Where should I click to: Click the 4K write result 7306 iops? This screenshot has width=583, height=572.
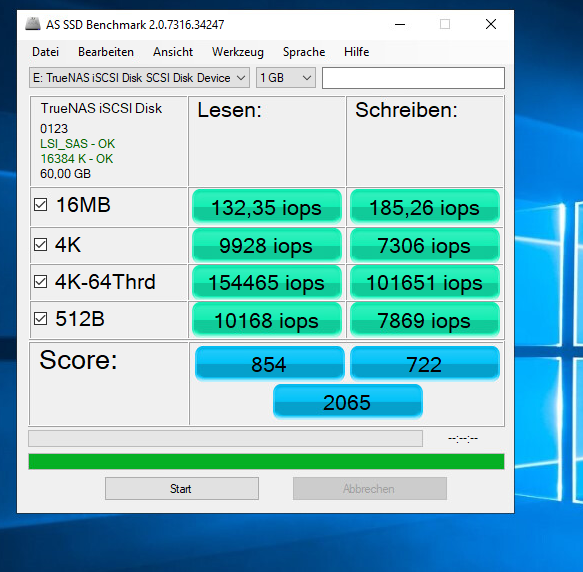tap(425, 245)
